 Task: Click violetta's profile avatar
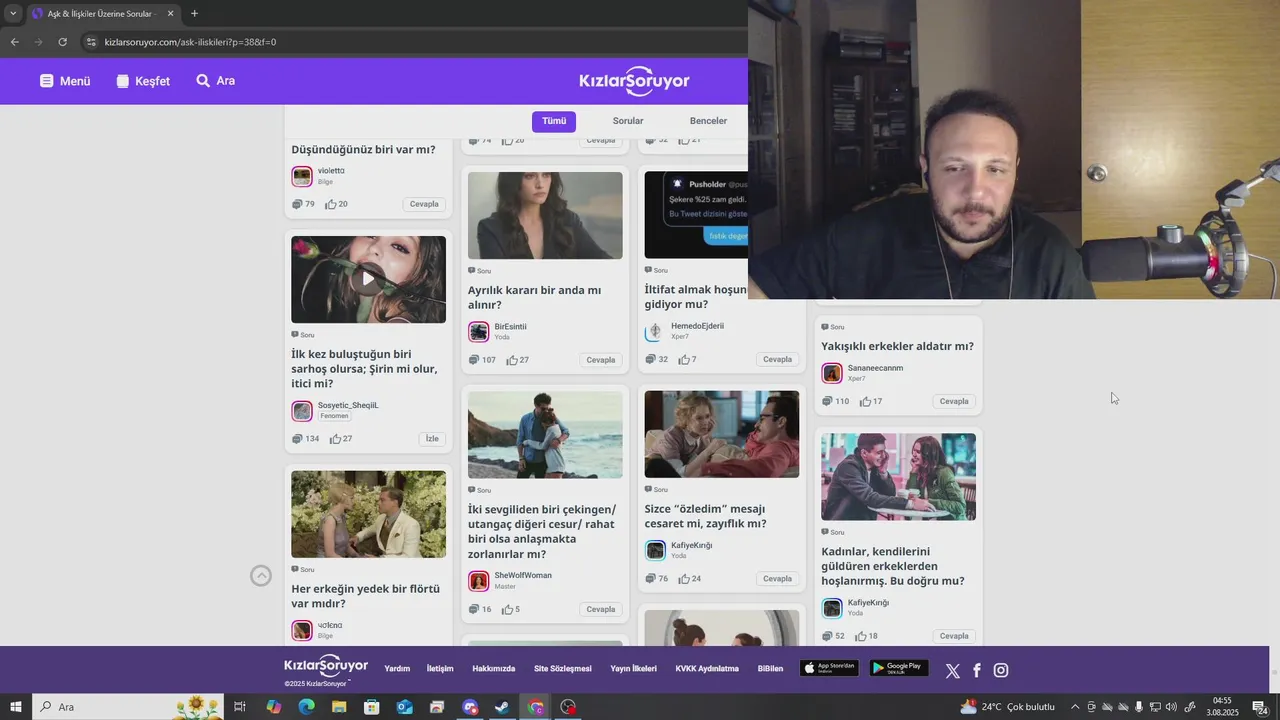click(x=302, y=177)
